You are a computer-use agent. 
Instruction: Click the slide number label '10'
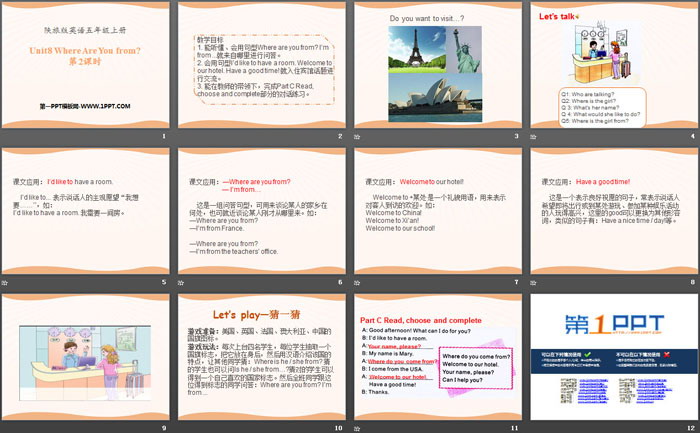click(x=338, y=428)
